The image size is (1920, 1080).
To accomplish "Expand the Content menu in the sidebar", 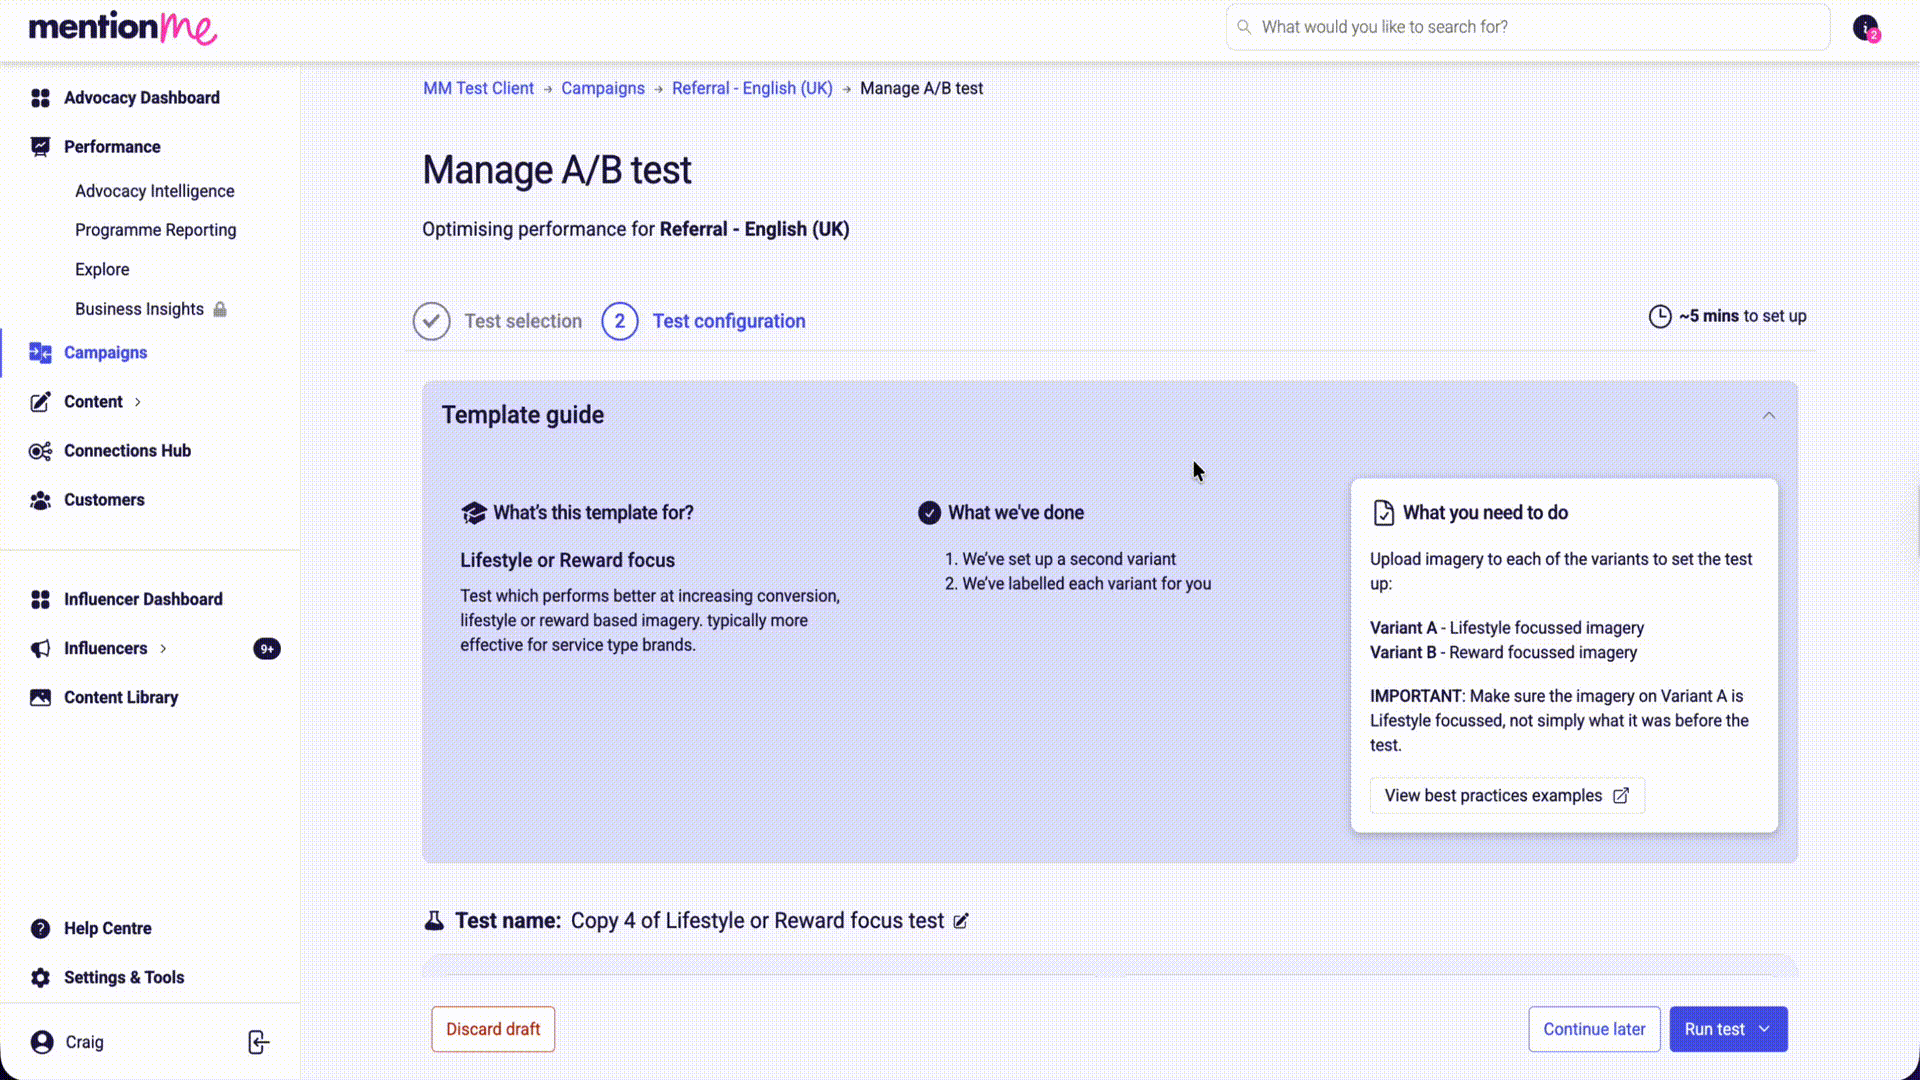I will pyautogui.click(x=138, y=401).
